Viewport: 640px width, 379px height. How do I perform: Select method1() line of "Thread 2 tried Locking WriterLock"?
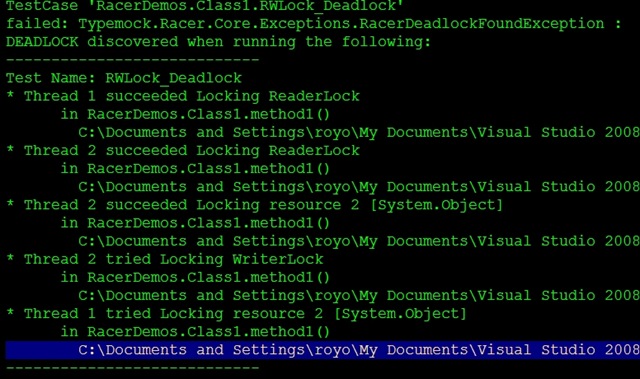point(195,277)
